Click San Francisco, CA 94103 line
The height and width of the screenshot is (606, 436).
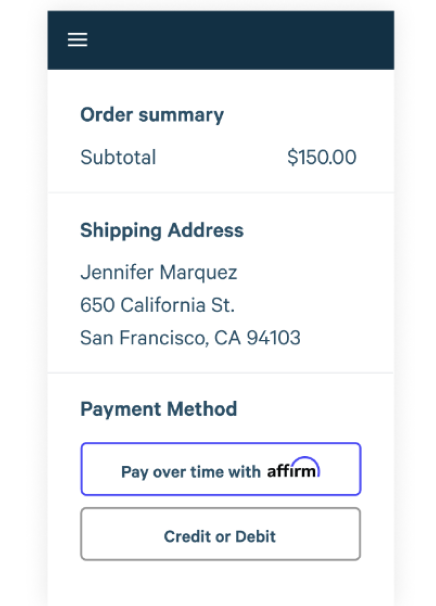click(x=190, y=338)
